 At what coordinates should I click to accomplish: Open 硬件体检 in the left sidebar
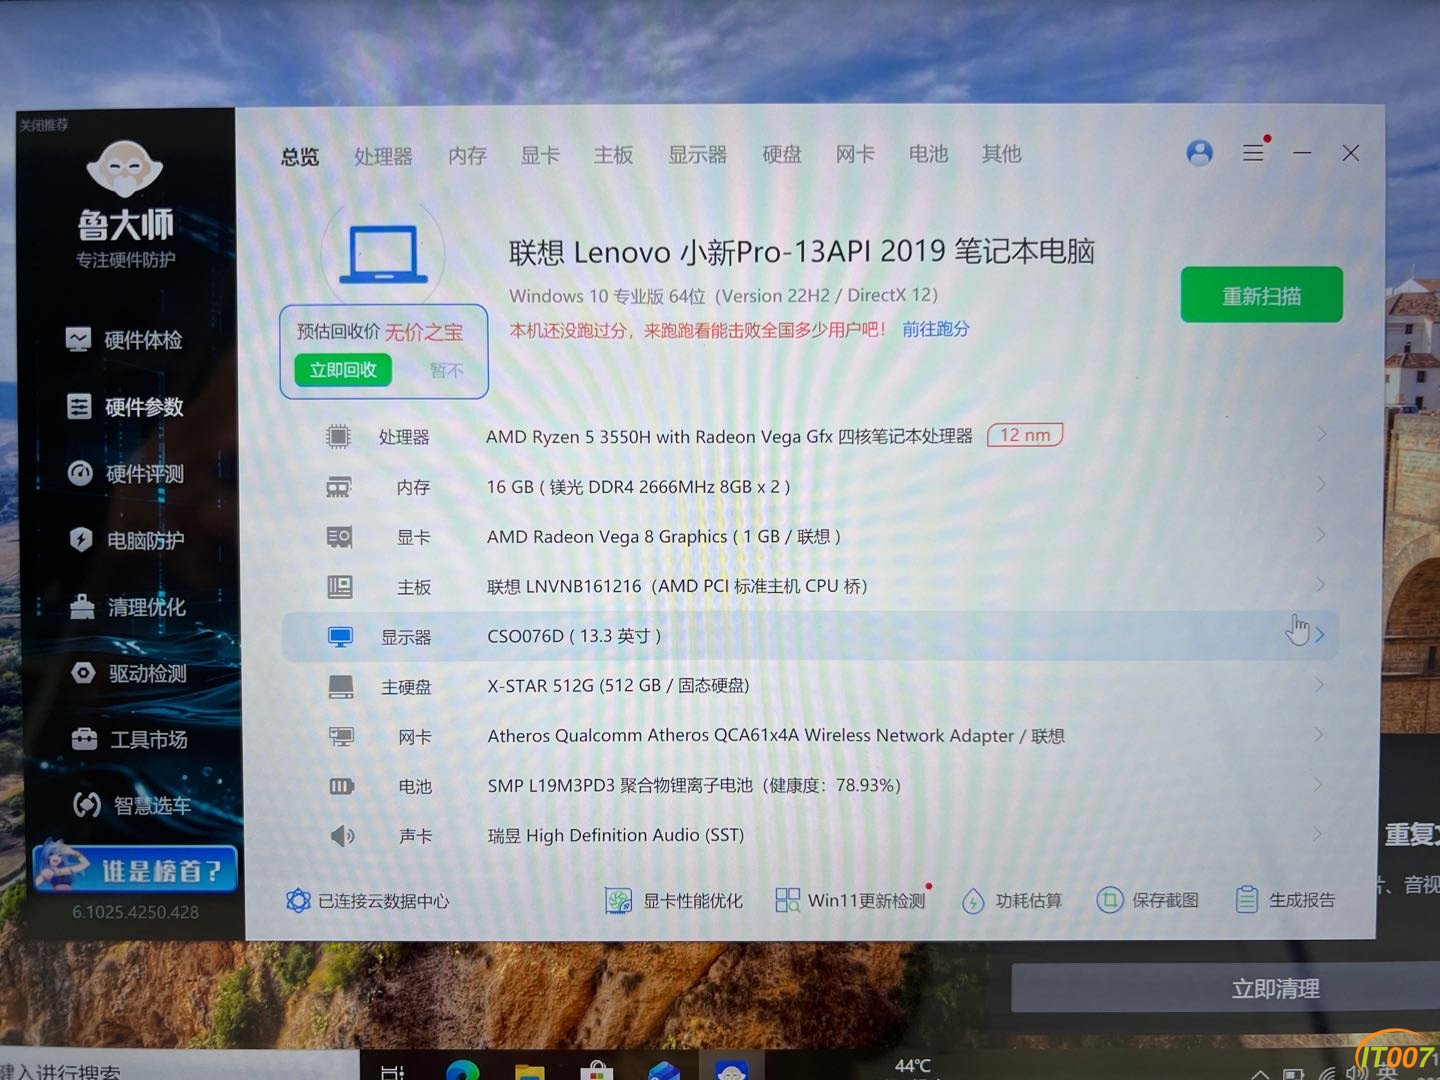click(124, 340)
